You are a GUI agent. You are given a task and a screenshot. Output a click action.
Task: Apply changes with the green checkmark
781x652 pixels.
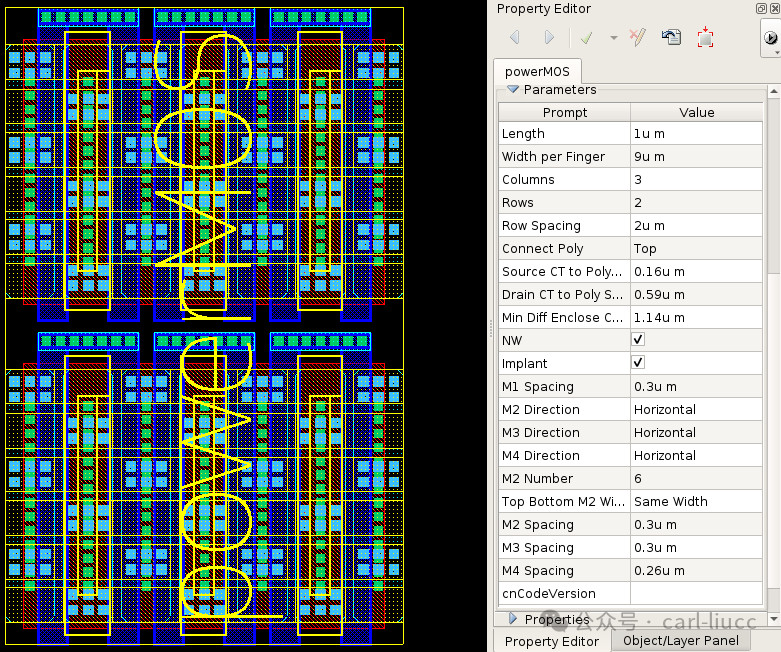587,37
